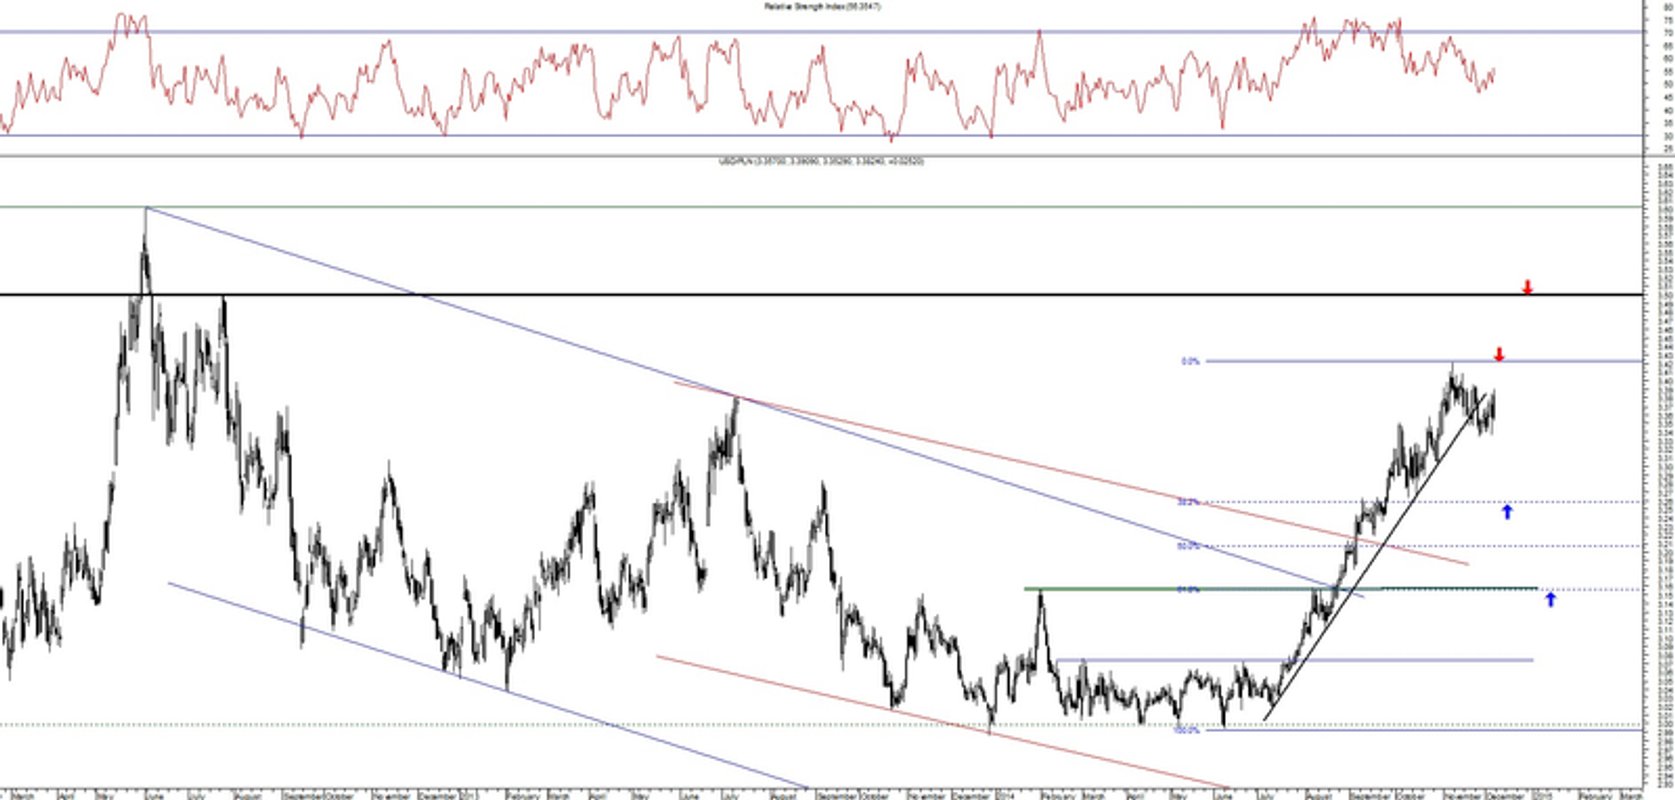Click the blue up arrow below the green support line
Image resolution: width=1675 pixels, height=800 pixels.
pyautogui.click(x=1550, y=598)
